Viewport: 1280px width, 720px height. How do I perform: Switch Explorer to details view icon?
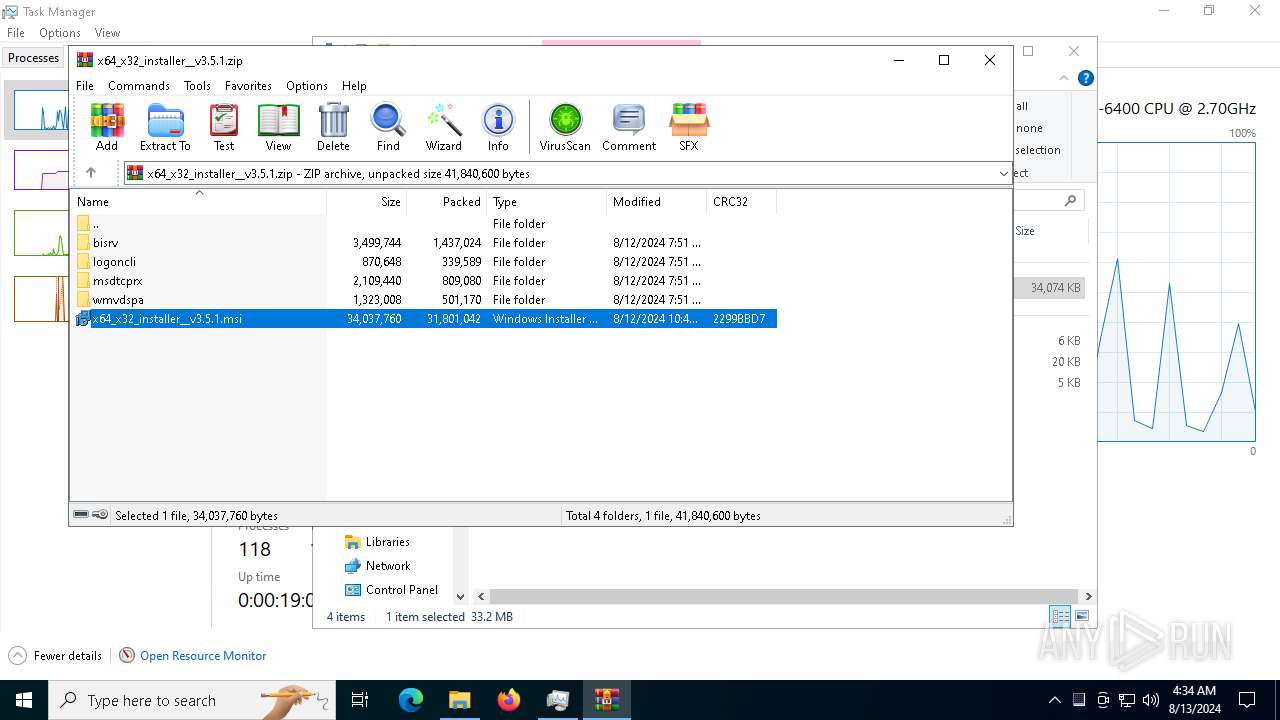coord(1060,617)
